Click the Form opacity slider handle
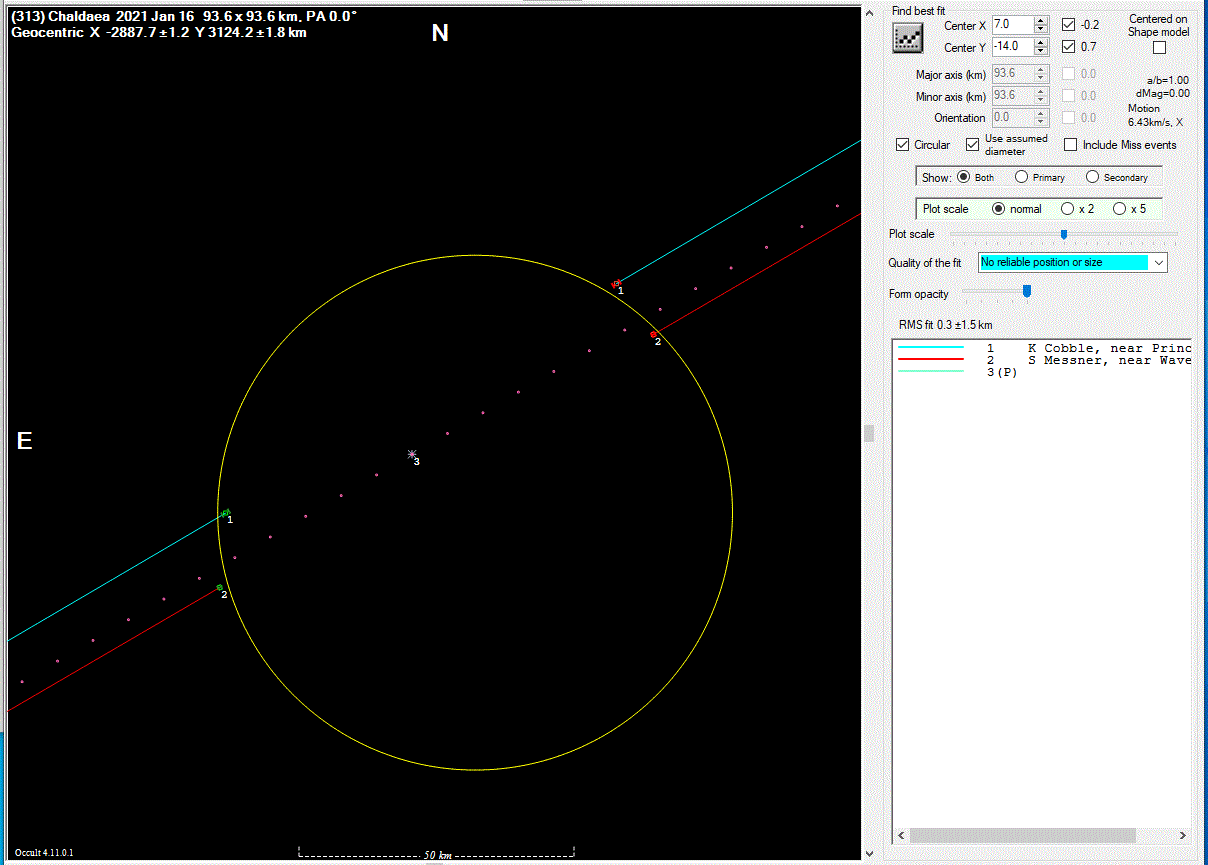 click(1026, 291)
